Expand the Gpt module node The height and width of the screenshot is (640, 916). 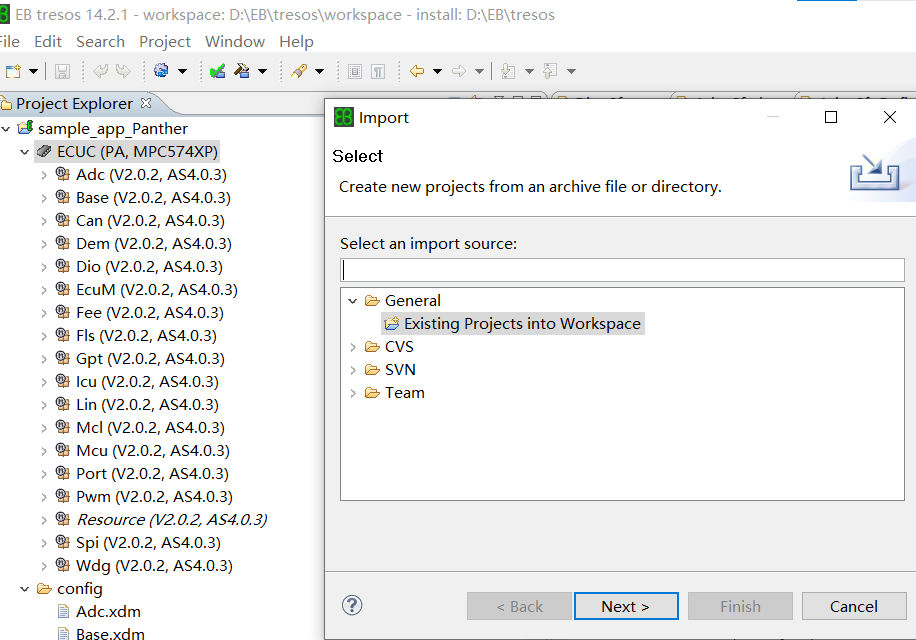pyautogui.click(x=44, y=359)
